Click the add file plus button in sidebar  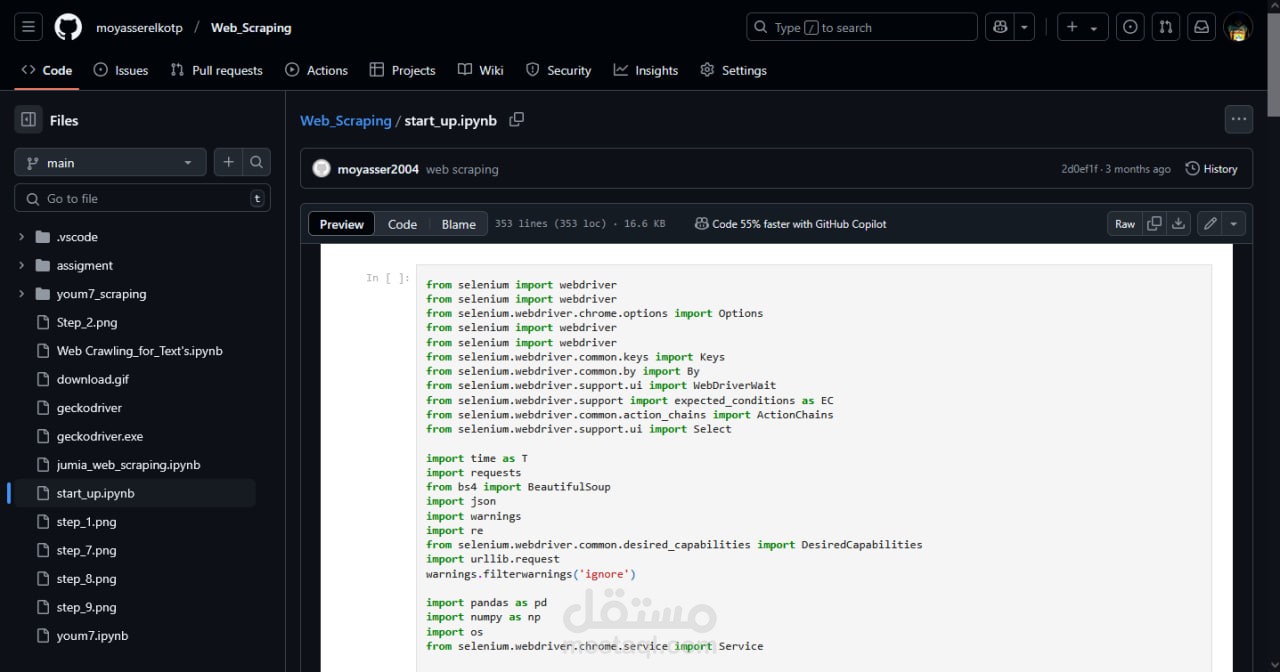coord(229,162)
